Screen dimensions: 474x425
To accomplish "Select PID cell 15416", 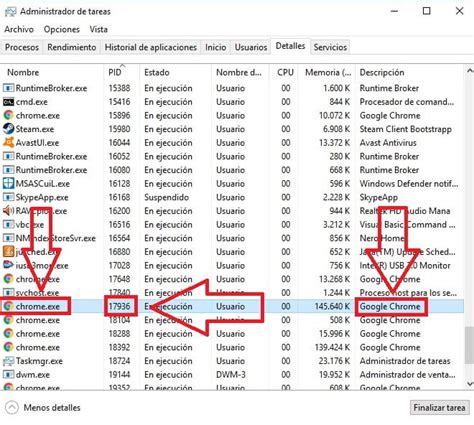I will tap(119, 102).
